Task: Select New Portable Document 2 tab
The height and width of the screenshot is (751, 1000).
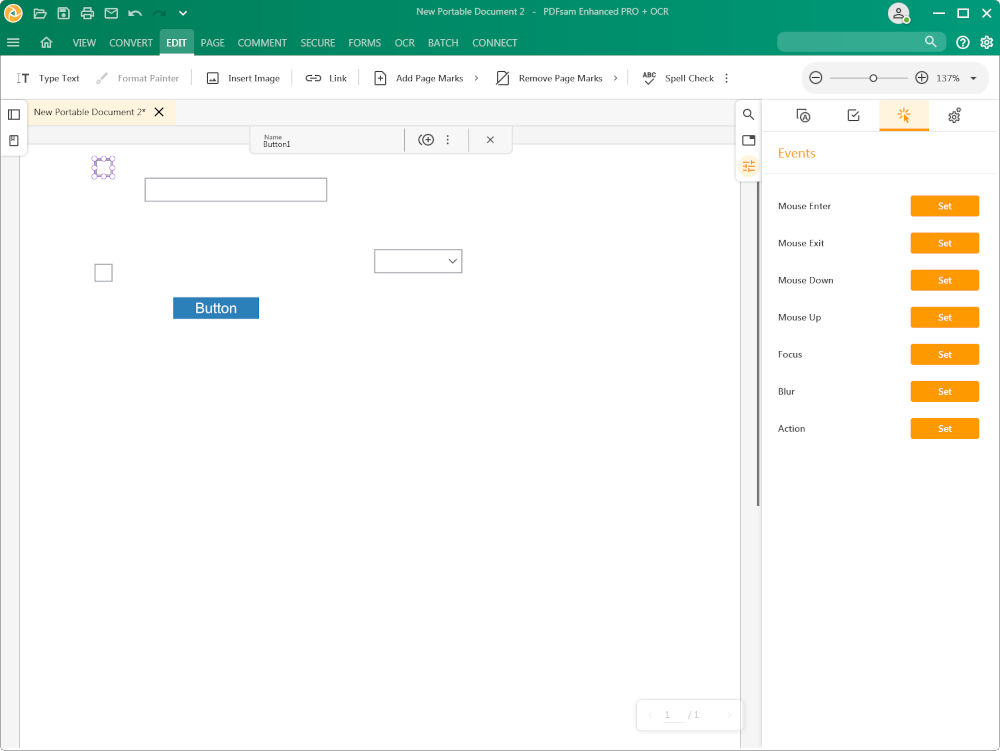Action: (89, 112)
